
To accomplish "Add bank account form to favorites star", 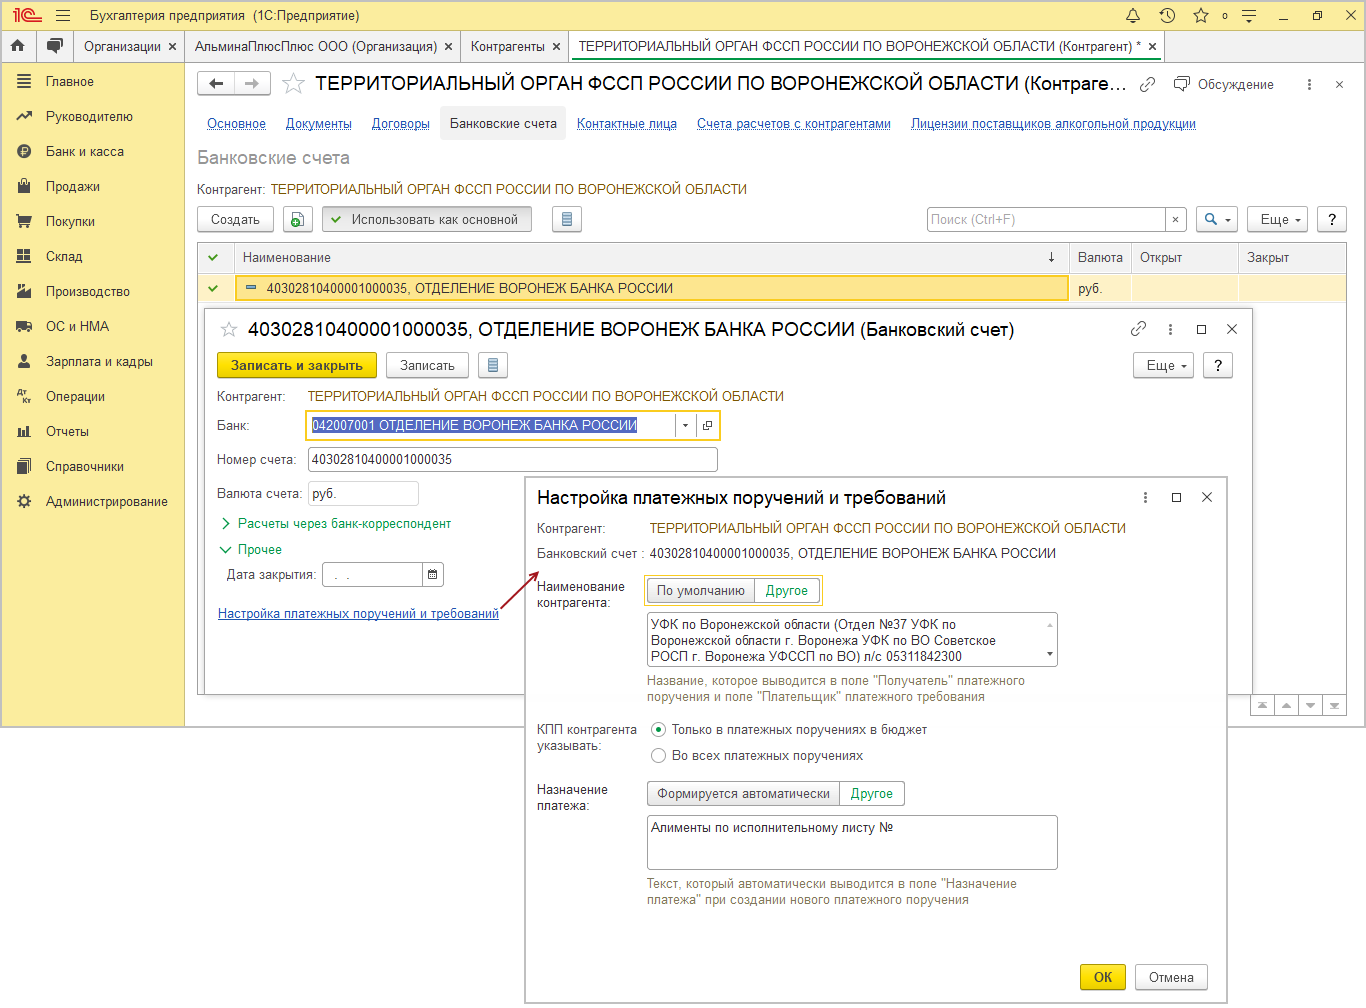I will pyautogui.click(x=229, y=330).
